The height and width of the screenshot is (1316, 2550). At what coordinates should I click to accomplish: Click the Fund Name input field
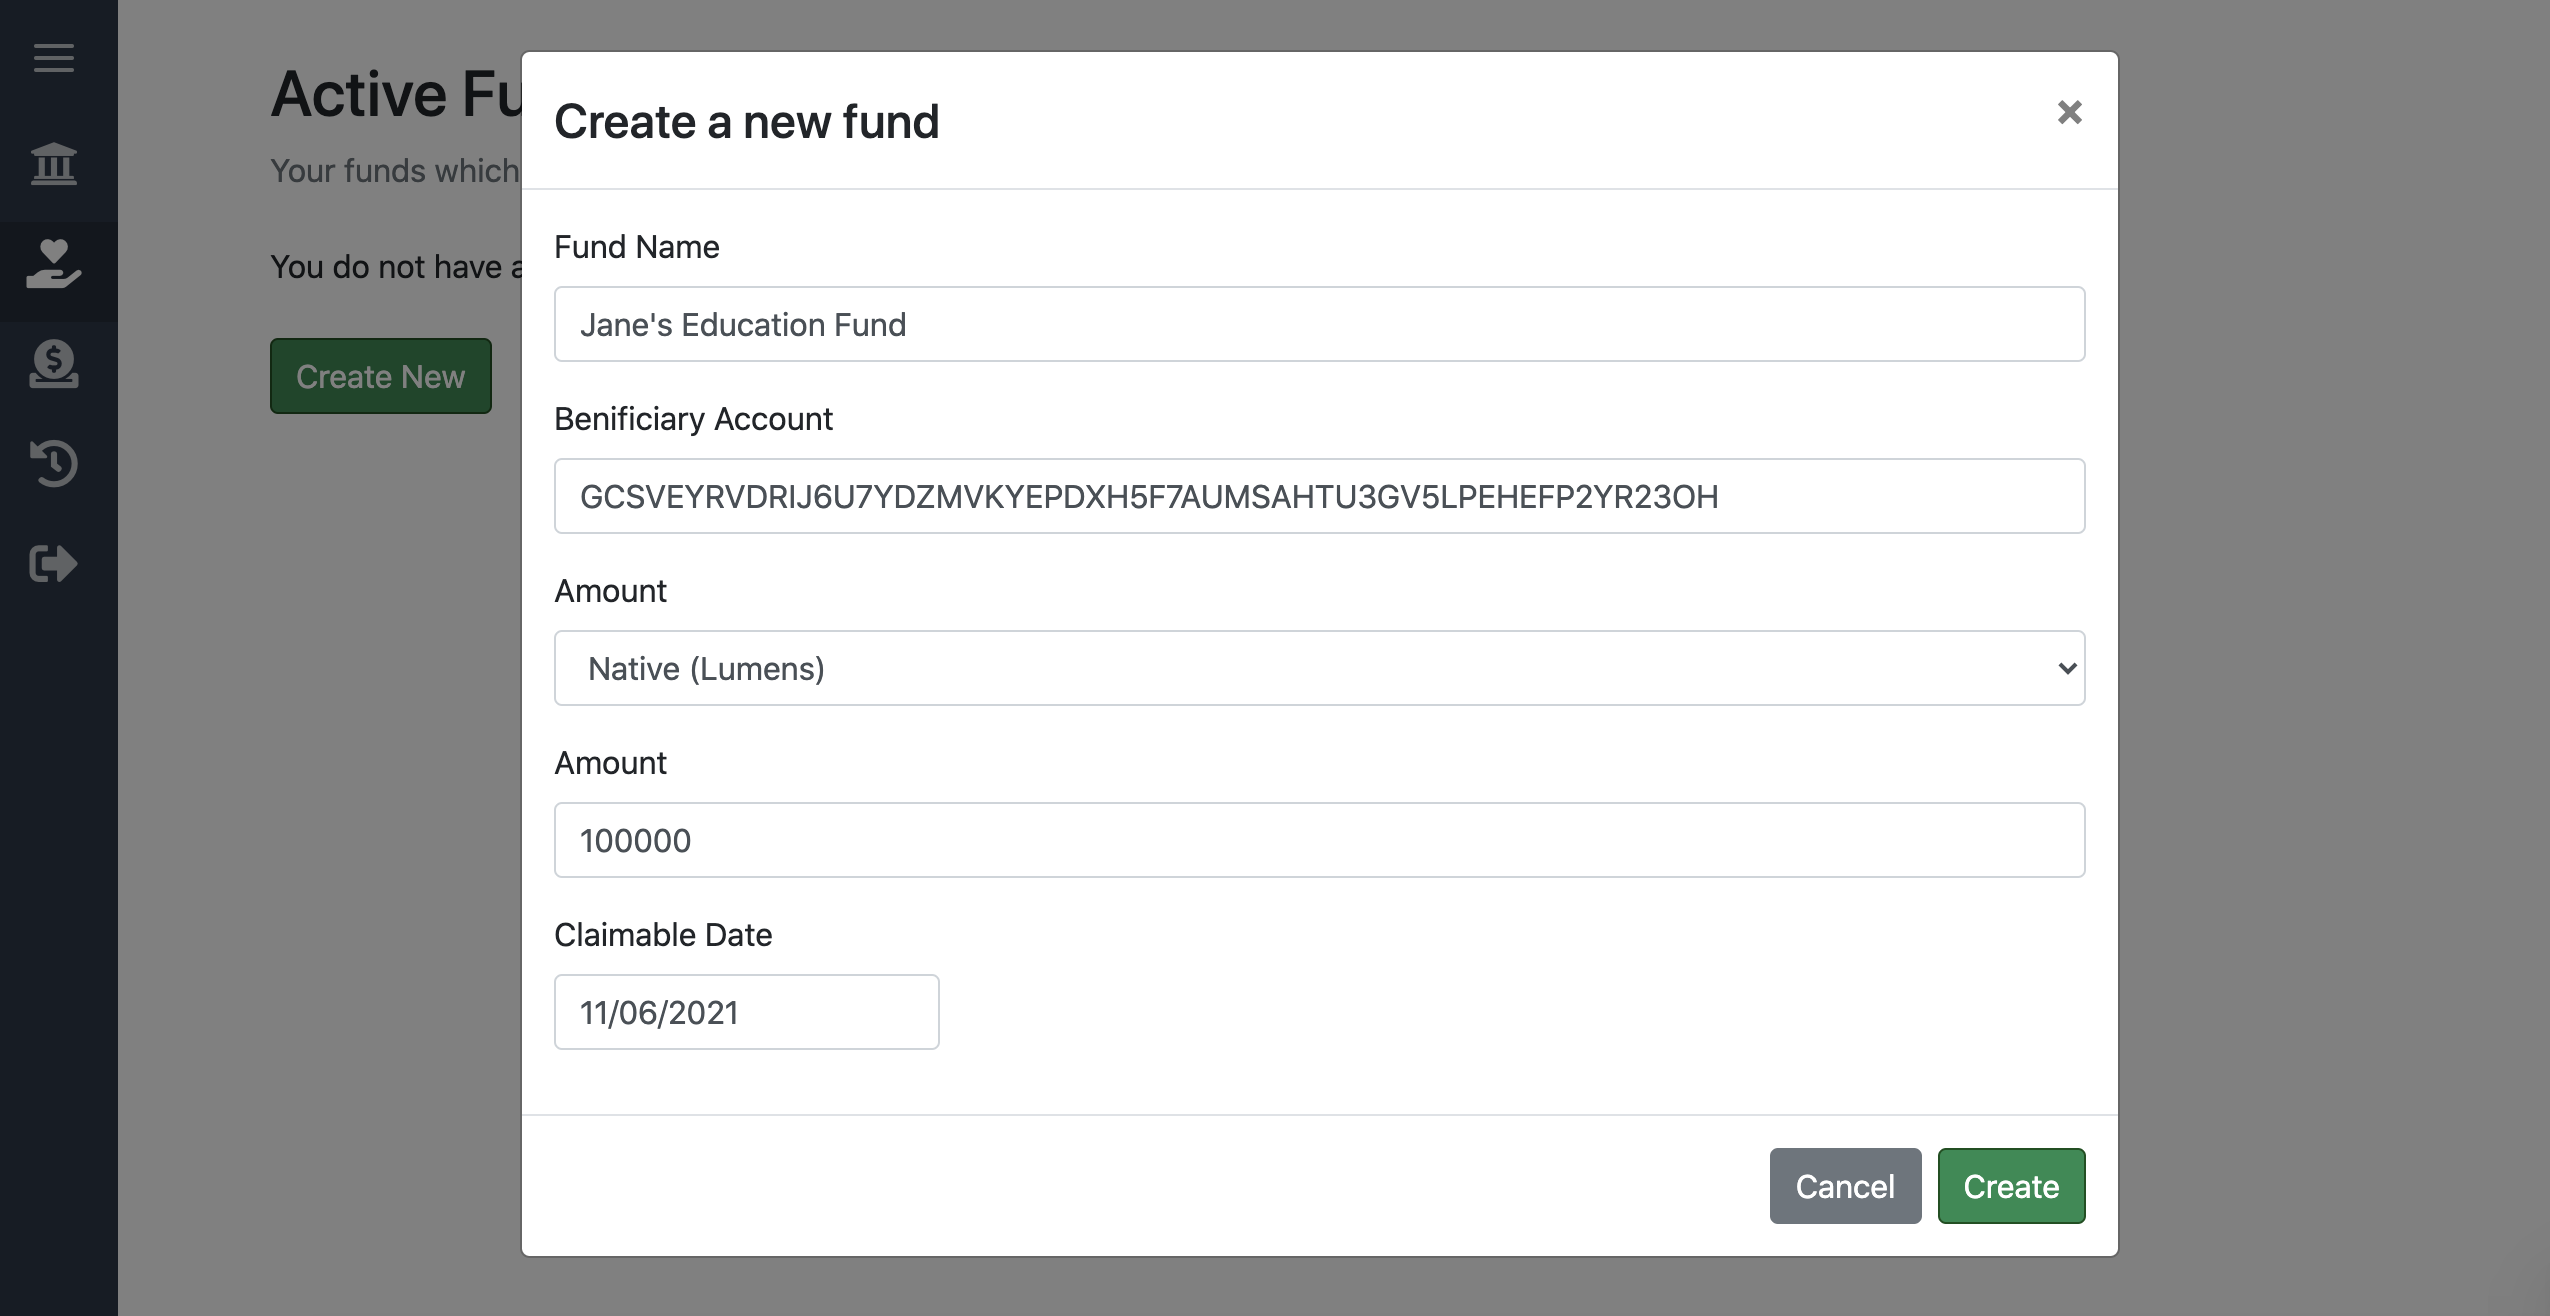[1319, 324]
